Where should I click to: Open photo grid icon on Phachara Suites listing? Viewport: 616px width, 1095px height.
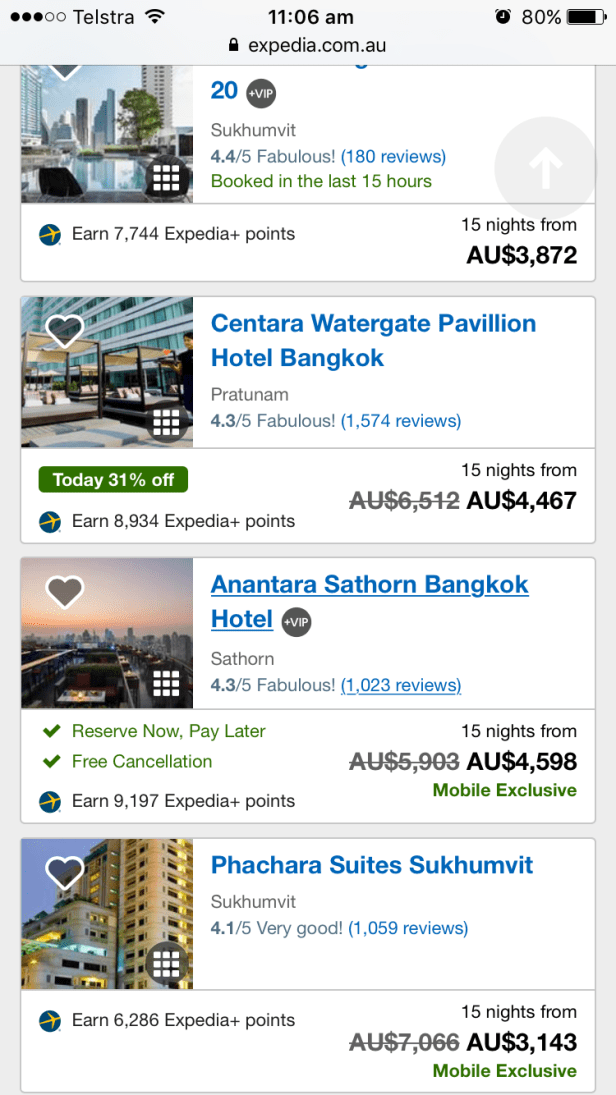tap(166, 964)
